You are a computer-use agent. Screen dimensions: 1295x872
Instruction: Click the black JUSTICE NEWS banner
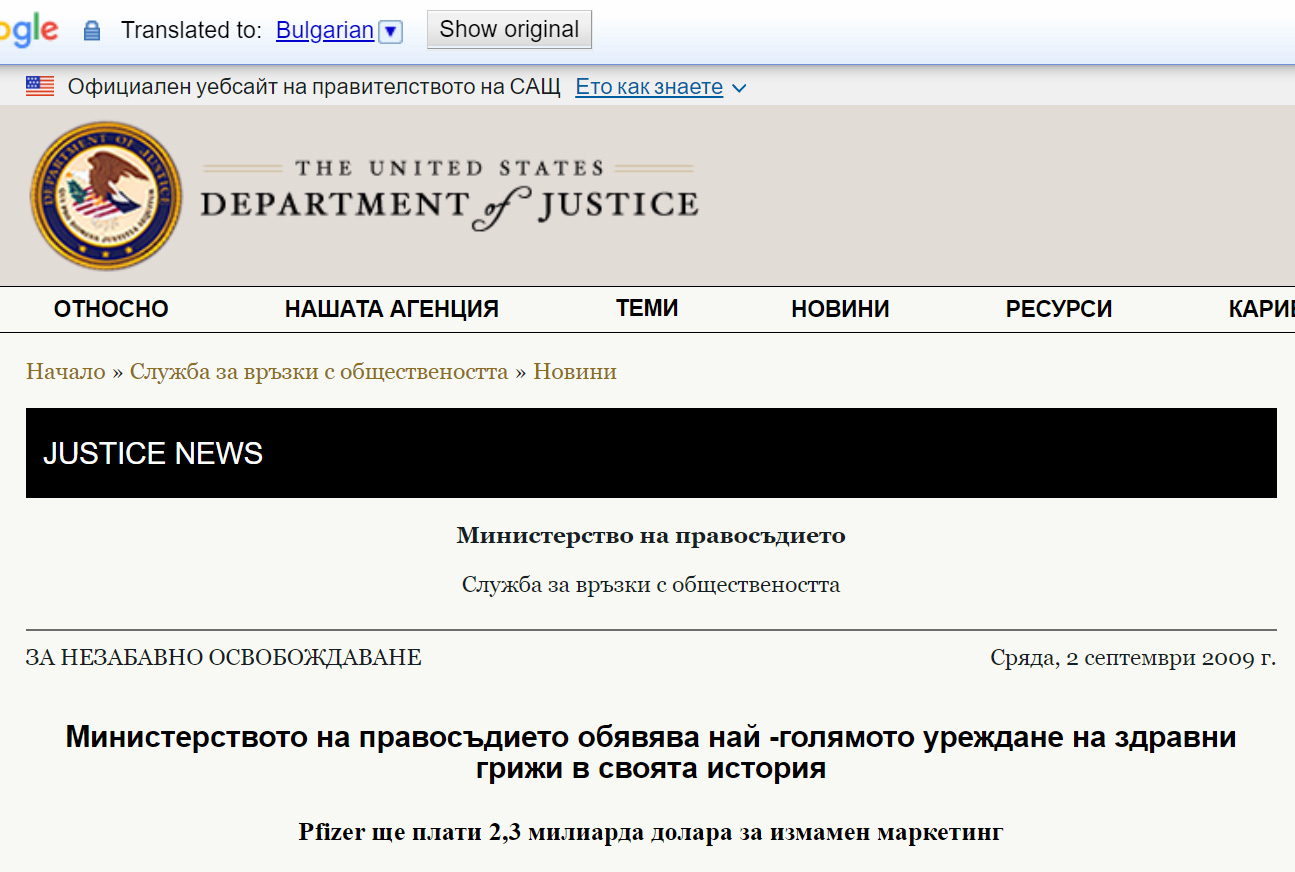(651, 453)
